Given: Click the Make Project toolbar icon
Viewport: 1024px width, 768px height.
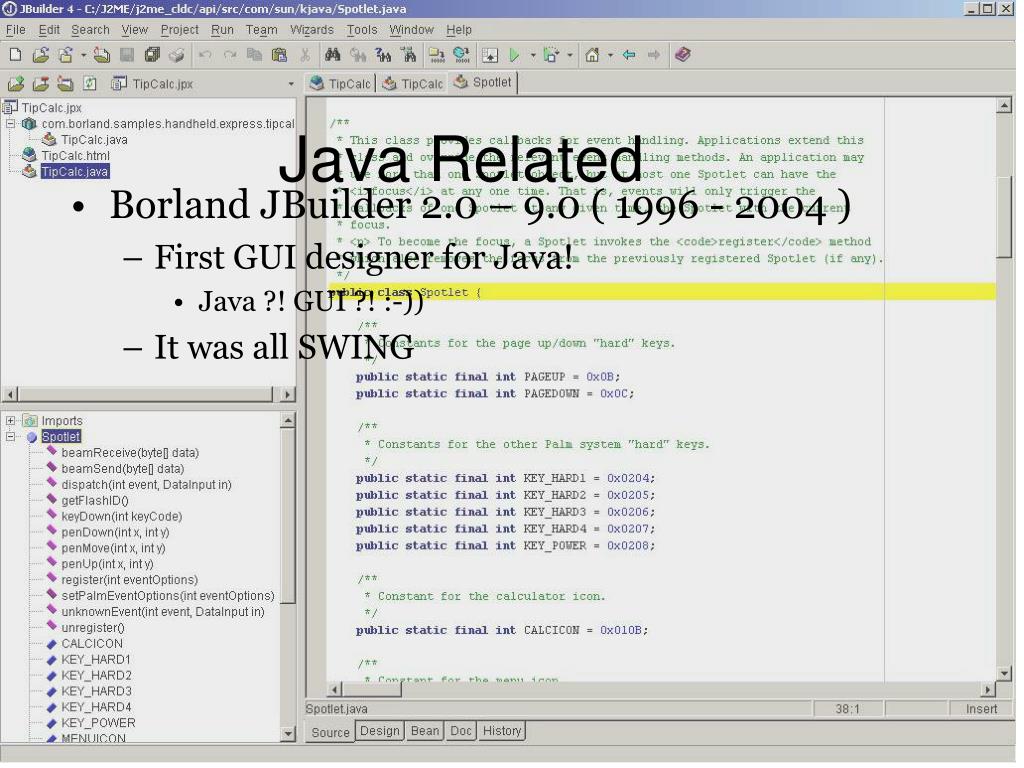Looking at the screenshot, I should coord(436,56).
